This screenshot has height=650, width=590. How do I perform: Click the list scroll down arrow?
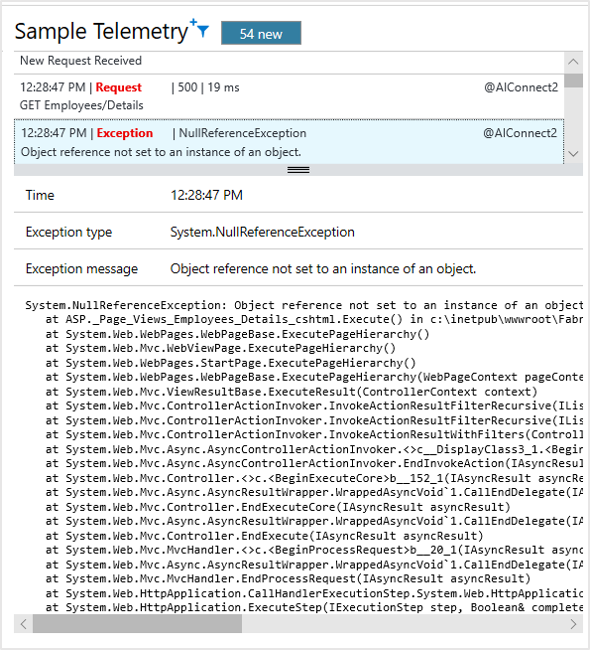click(573, 154)
